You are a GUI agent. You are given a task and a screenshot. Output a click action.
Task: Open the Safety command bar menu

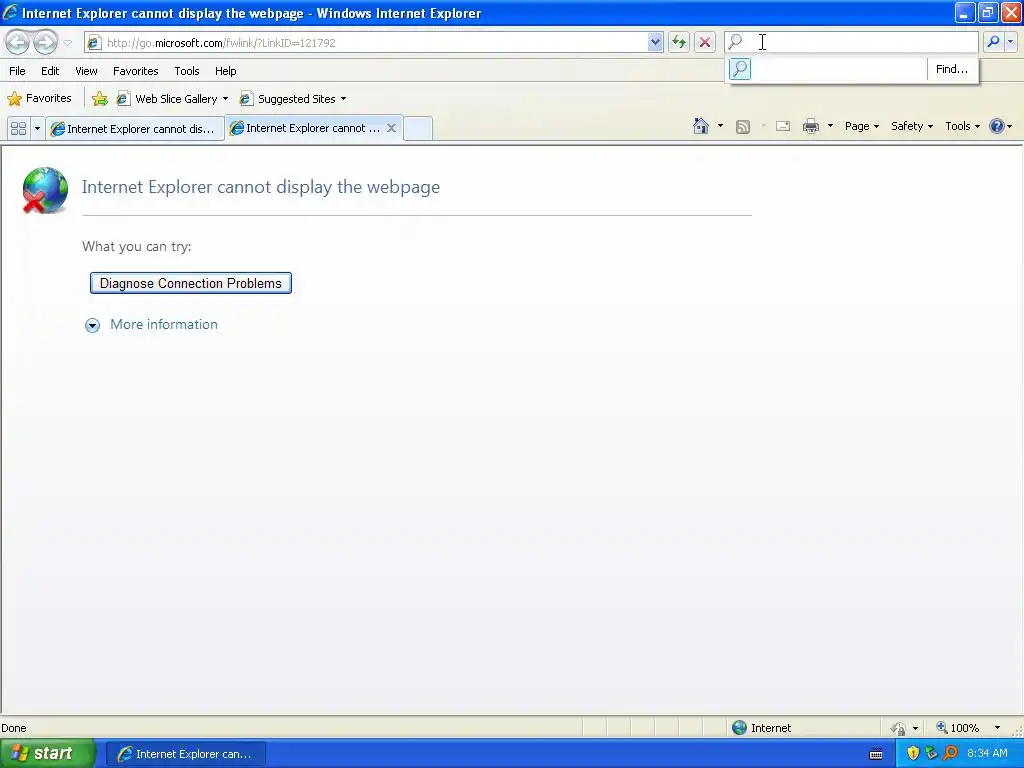click(x=912, y=126)
